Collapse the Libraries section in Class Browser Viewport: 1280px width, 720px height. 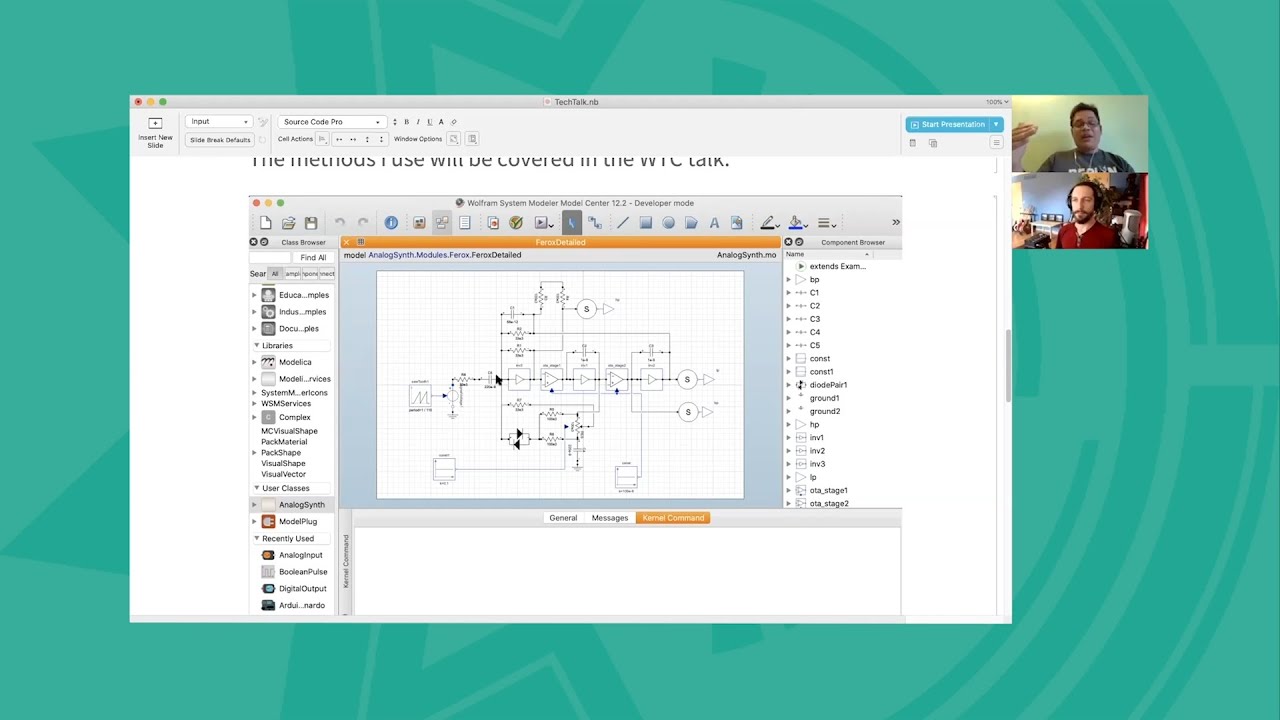click(256, 346)
